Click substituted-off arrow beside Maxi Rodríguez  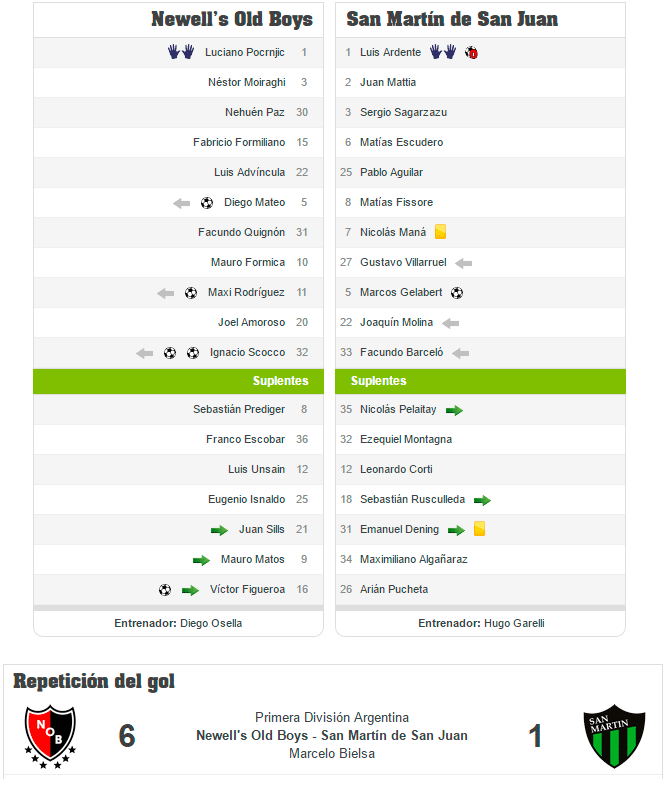(166, 293)
